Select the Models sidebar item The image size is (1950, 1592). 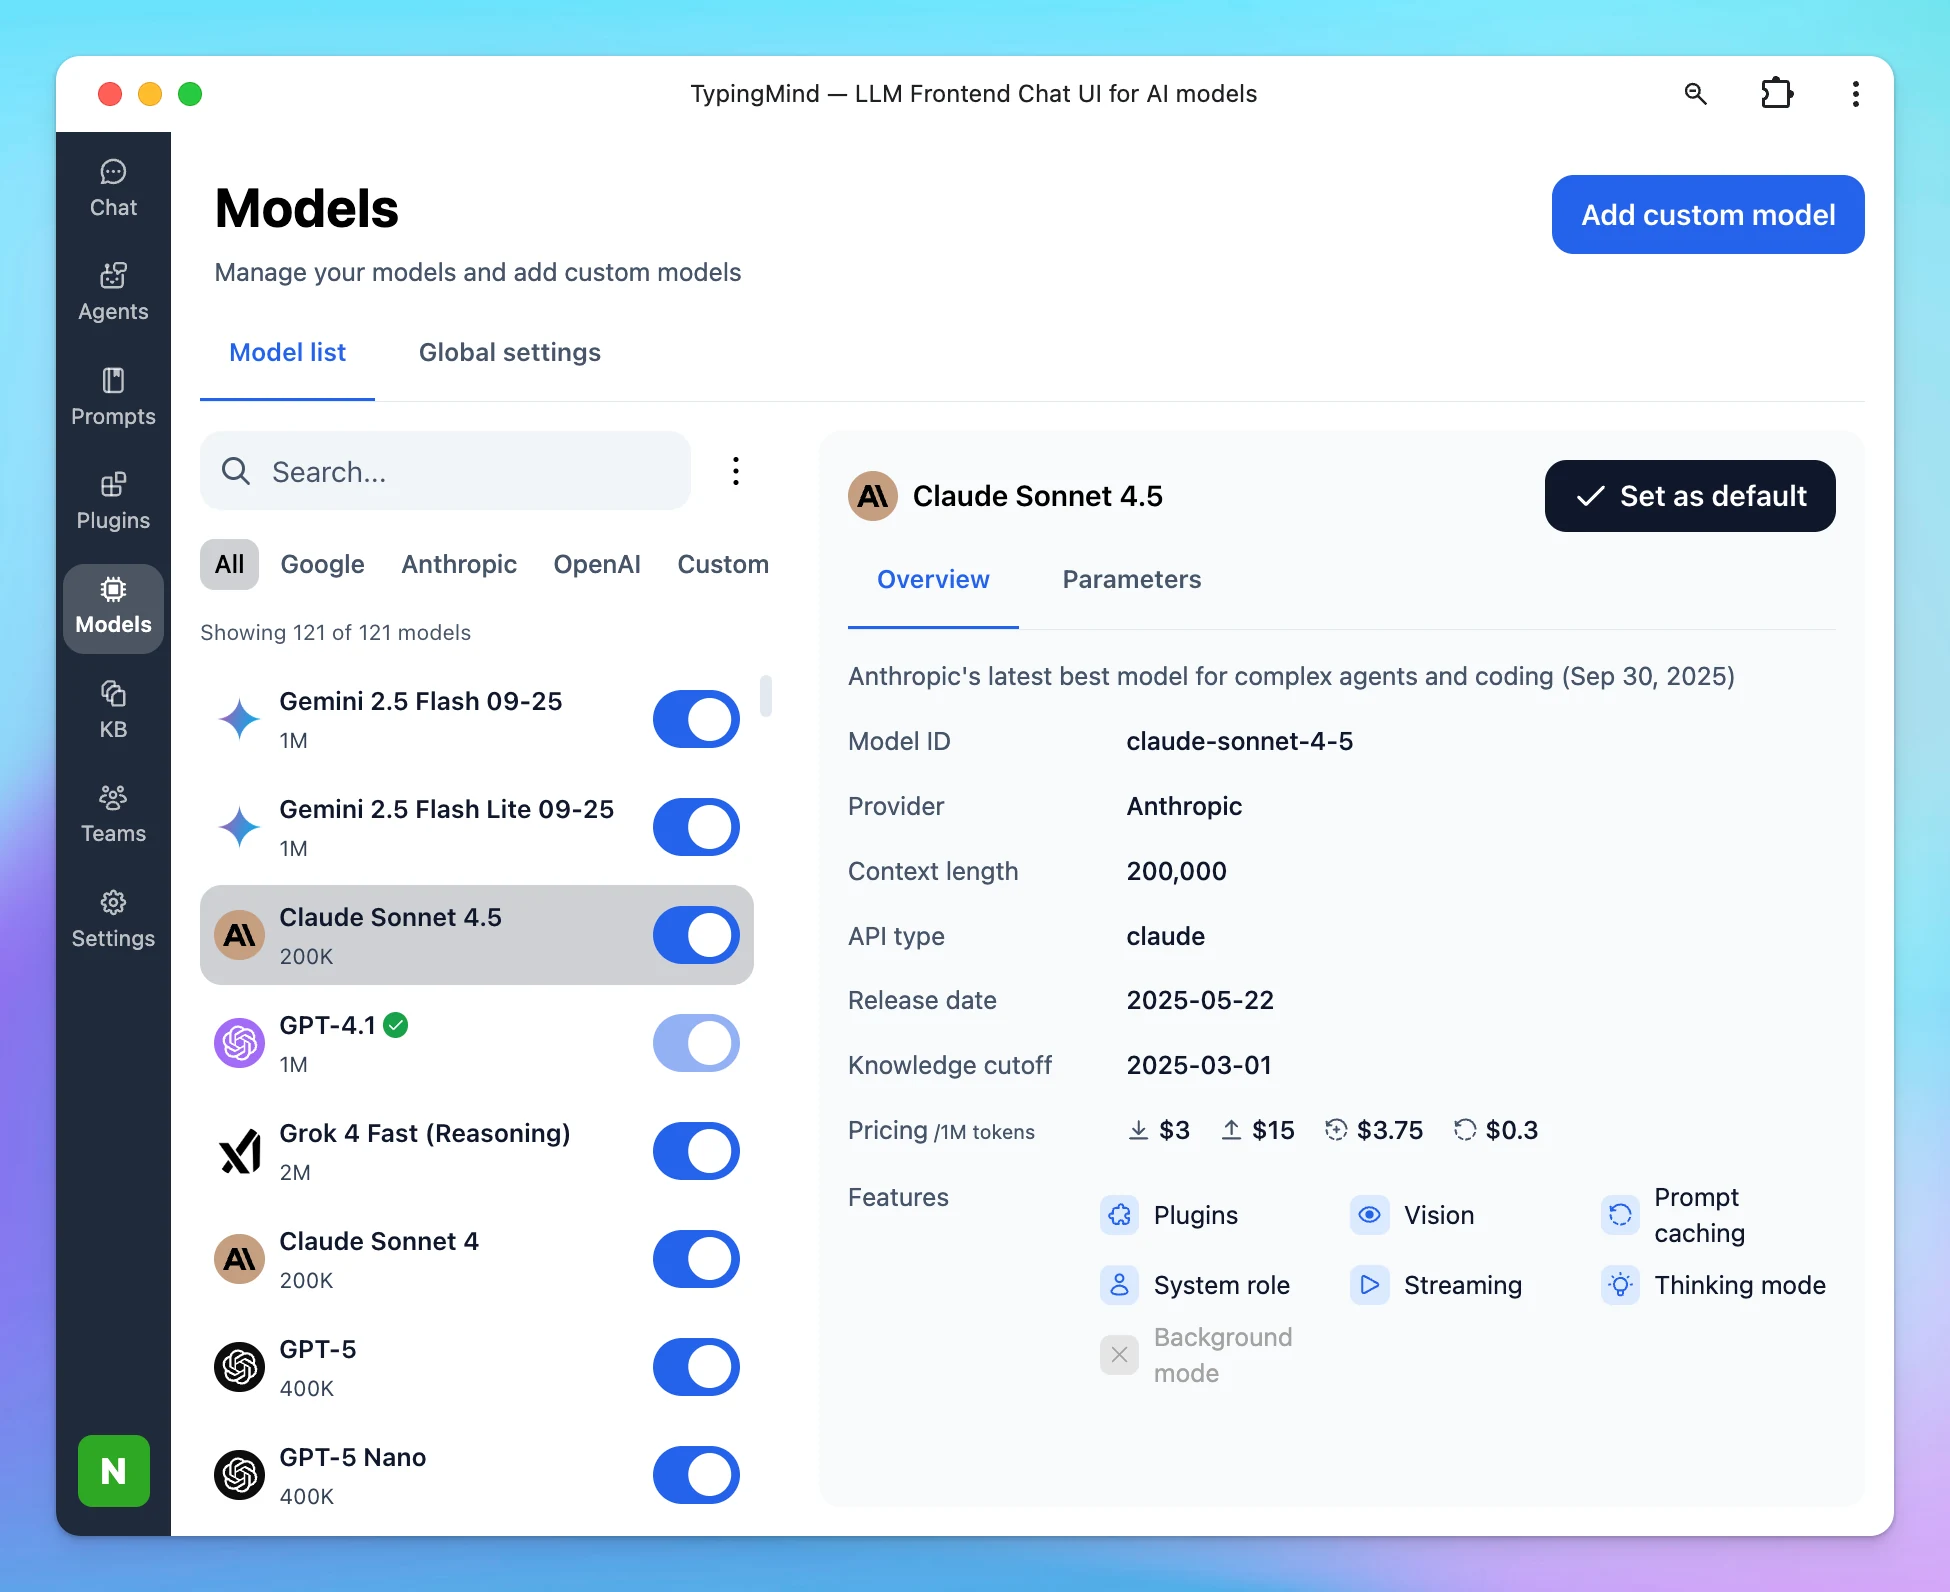click(113, 608)
